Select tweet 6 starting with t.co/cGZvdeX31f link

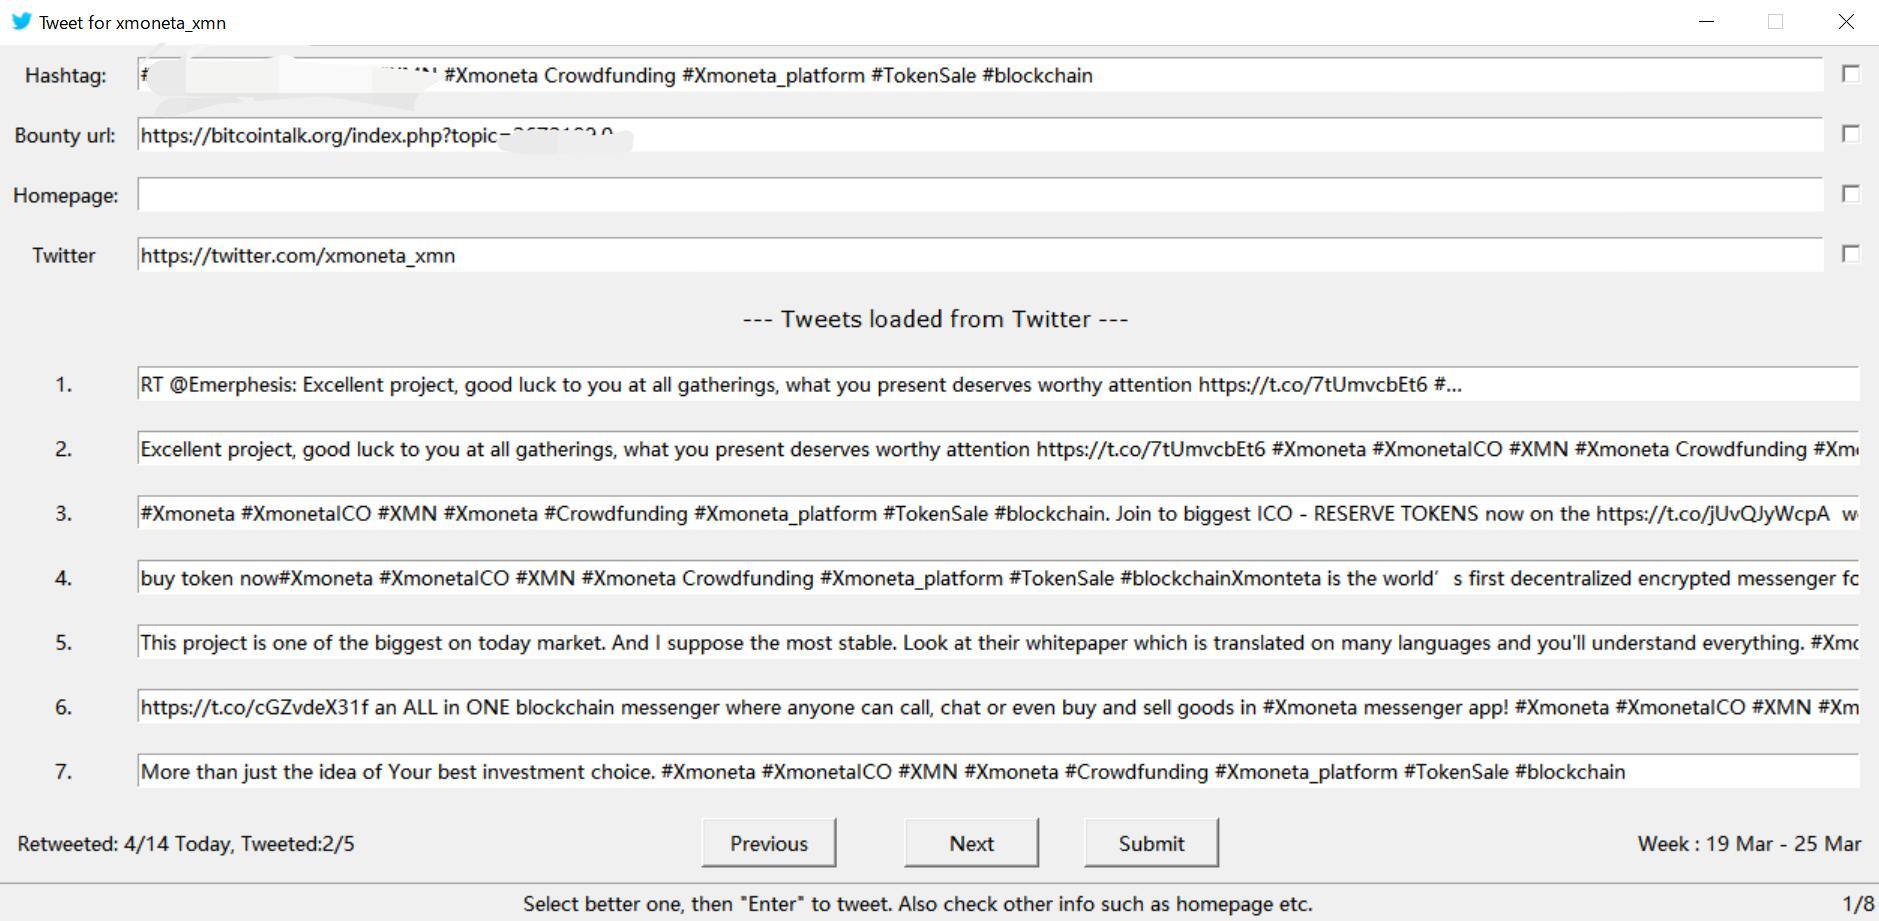(x=998, y=707)
